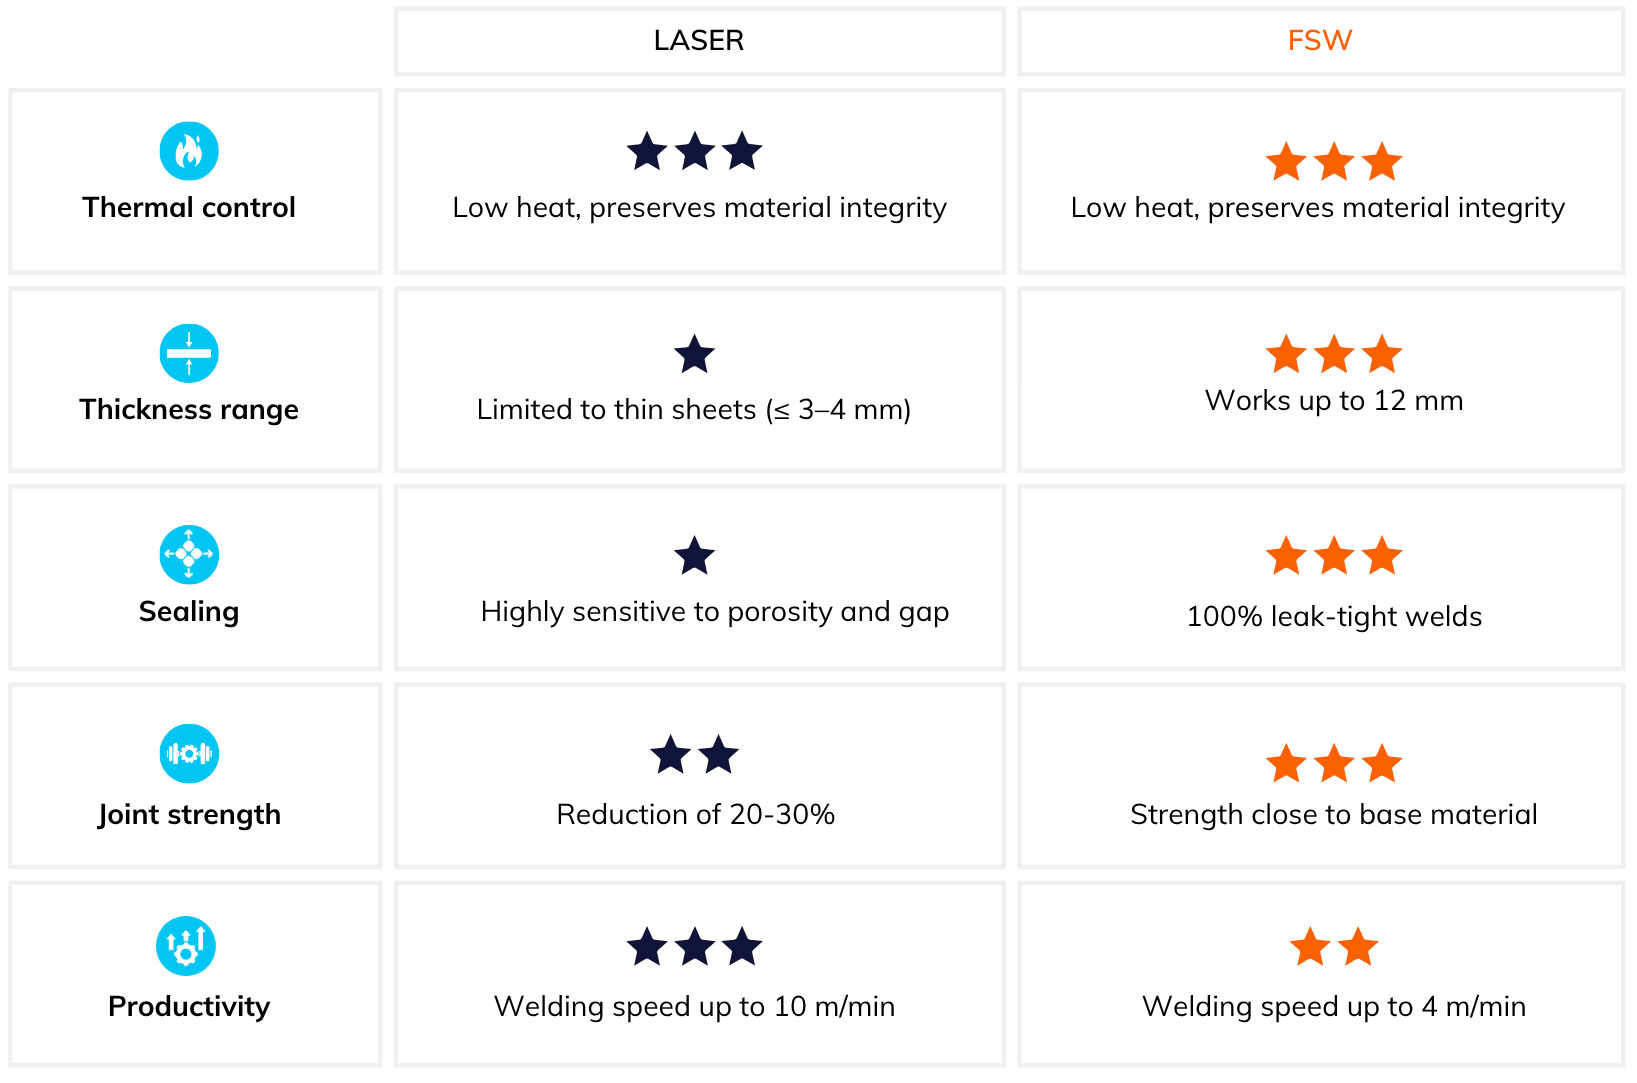Viewport: 1637px width, 1083px height.
Task: Click the Laser thickness single star
Action: 694,355
